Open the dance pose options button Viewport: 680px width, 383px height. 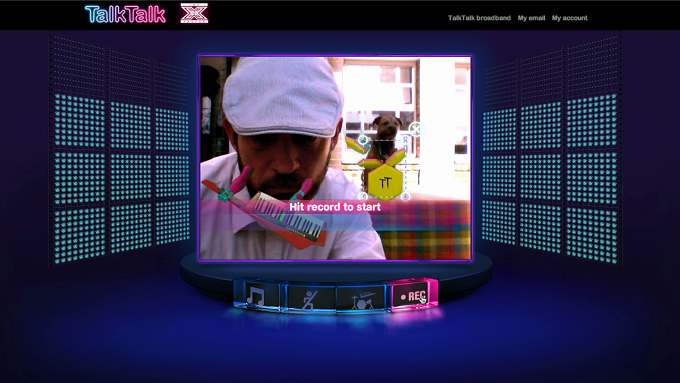[x=310, y=298]
